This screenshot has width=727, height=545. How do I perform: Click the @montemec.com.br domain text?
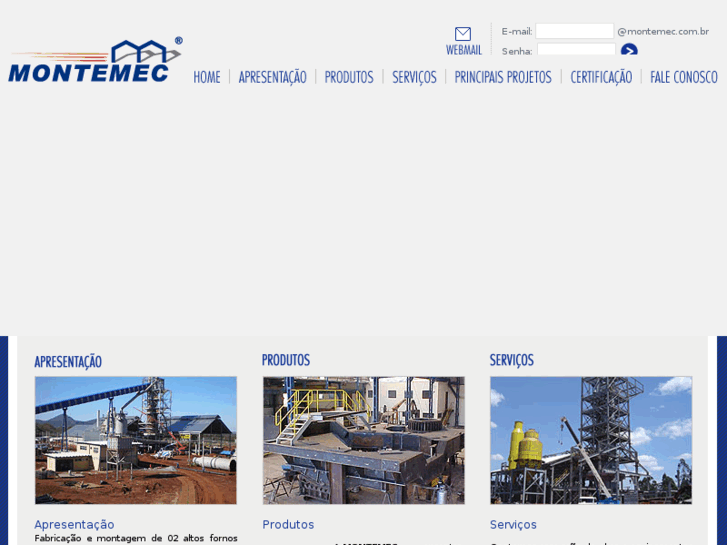pyautogui.click(x=663, y=32)
